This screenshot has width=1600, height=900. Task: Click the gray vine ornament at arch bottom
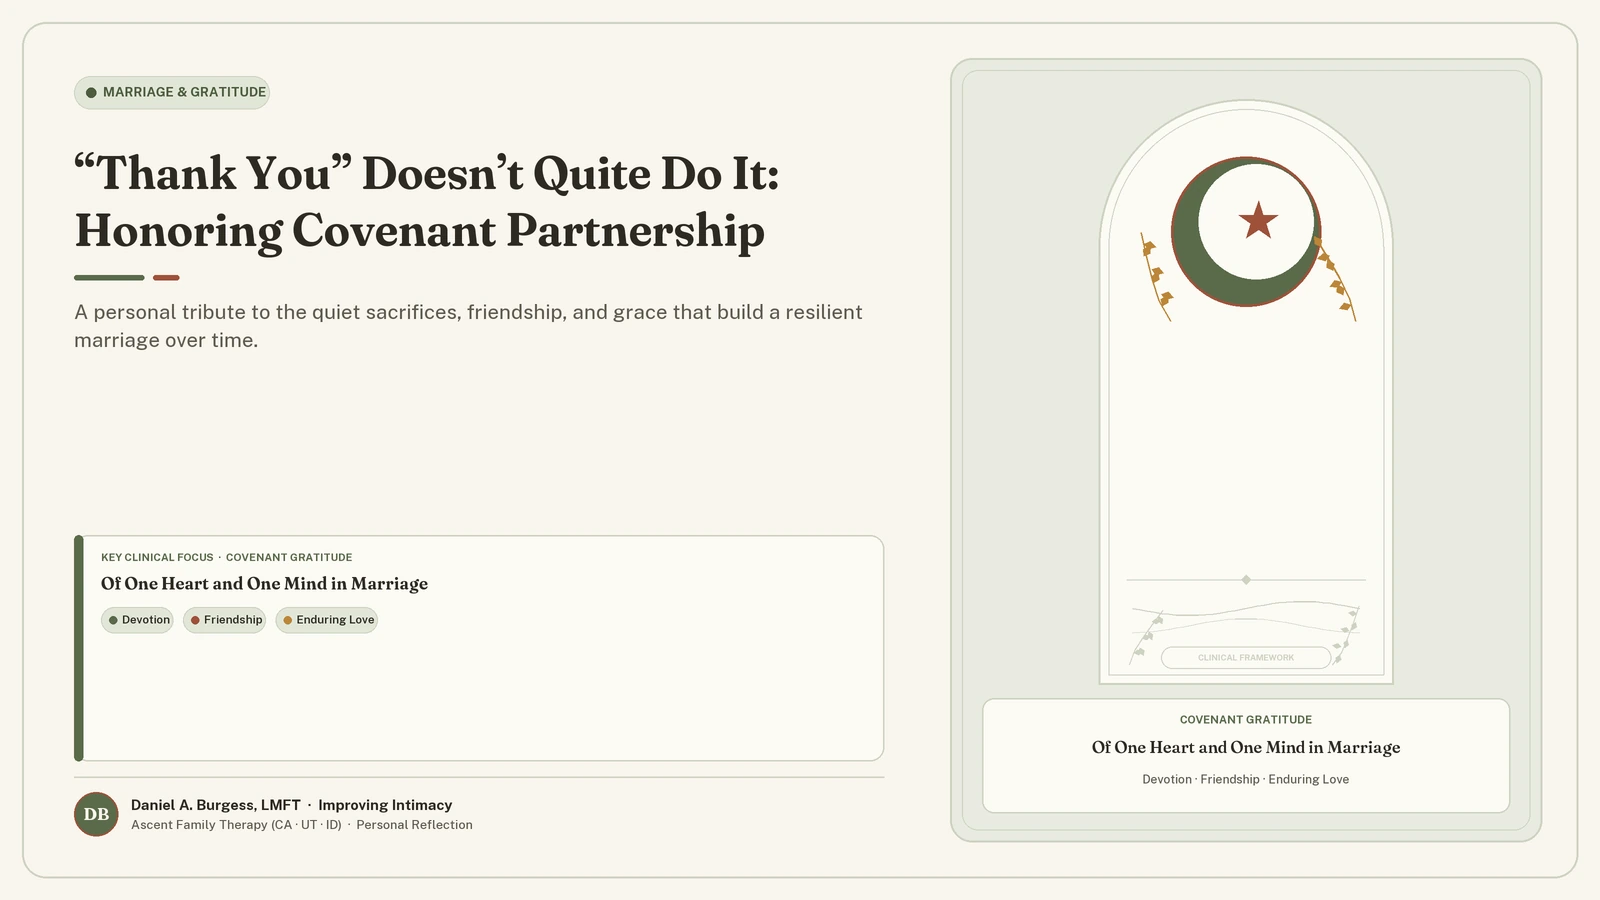click(x=1245, y=631)
